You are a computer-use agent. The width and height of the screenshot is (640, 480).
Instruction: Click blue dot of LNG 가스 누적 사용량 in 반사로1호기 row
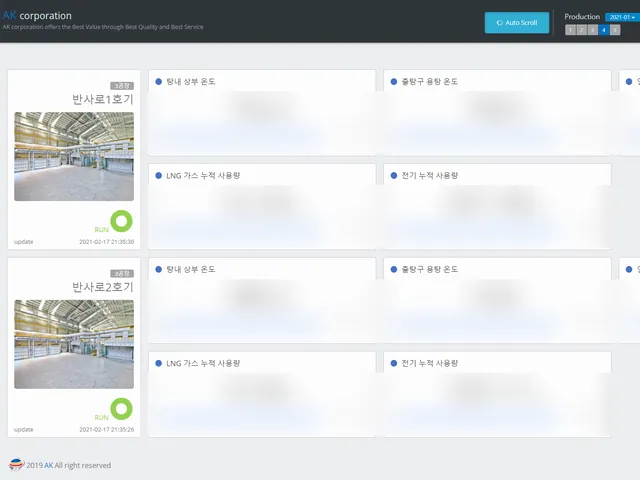(x=159, y=176)
